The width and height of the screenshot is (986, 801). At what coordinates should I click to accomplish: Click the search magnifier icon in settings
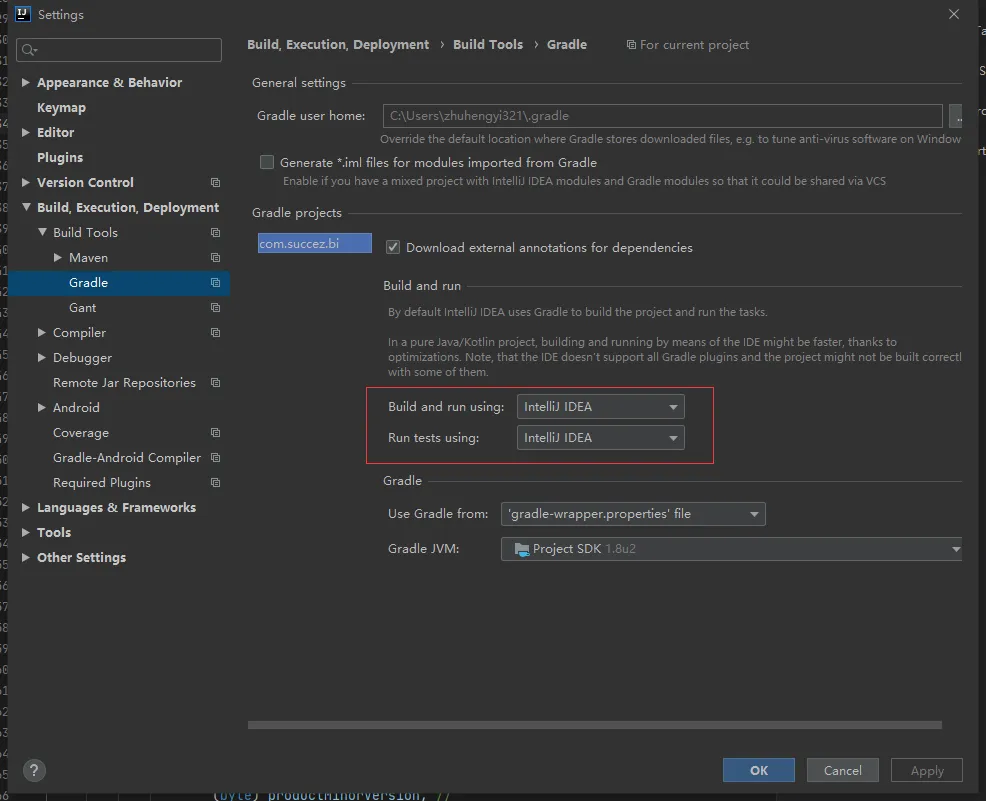click(29, 50)
